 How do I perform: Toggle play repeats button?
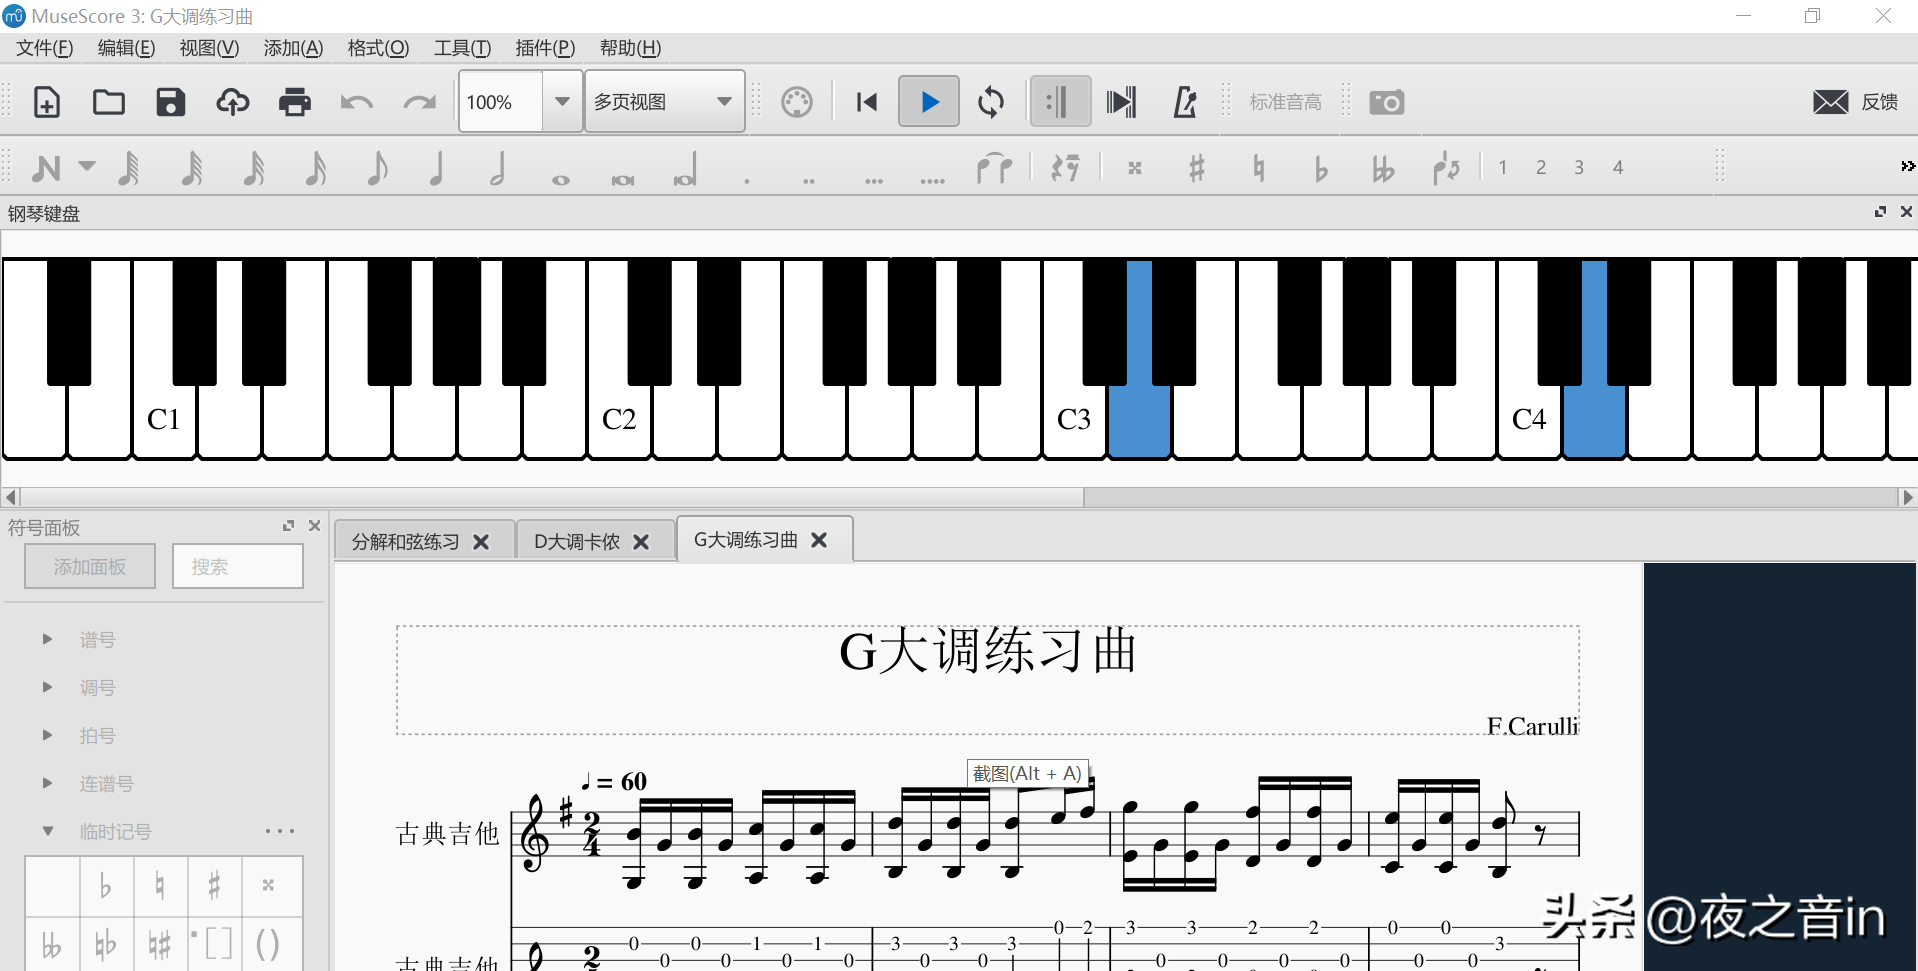click(x=1060, y=102)
